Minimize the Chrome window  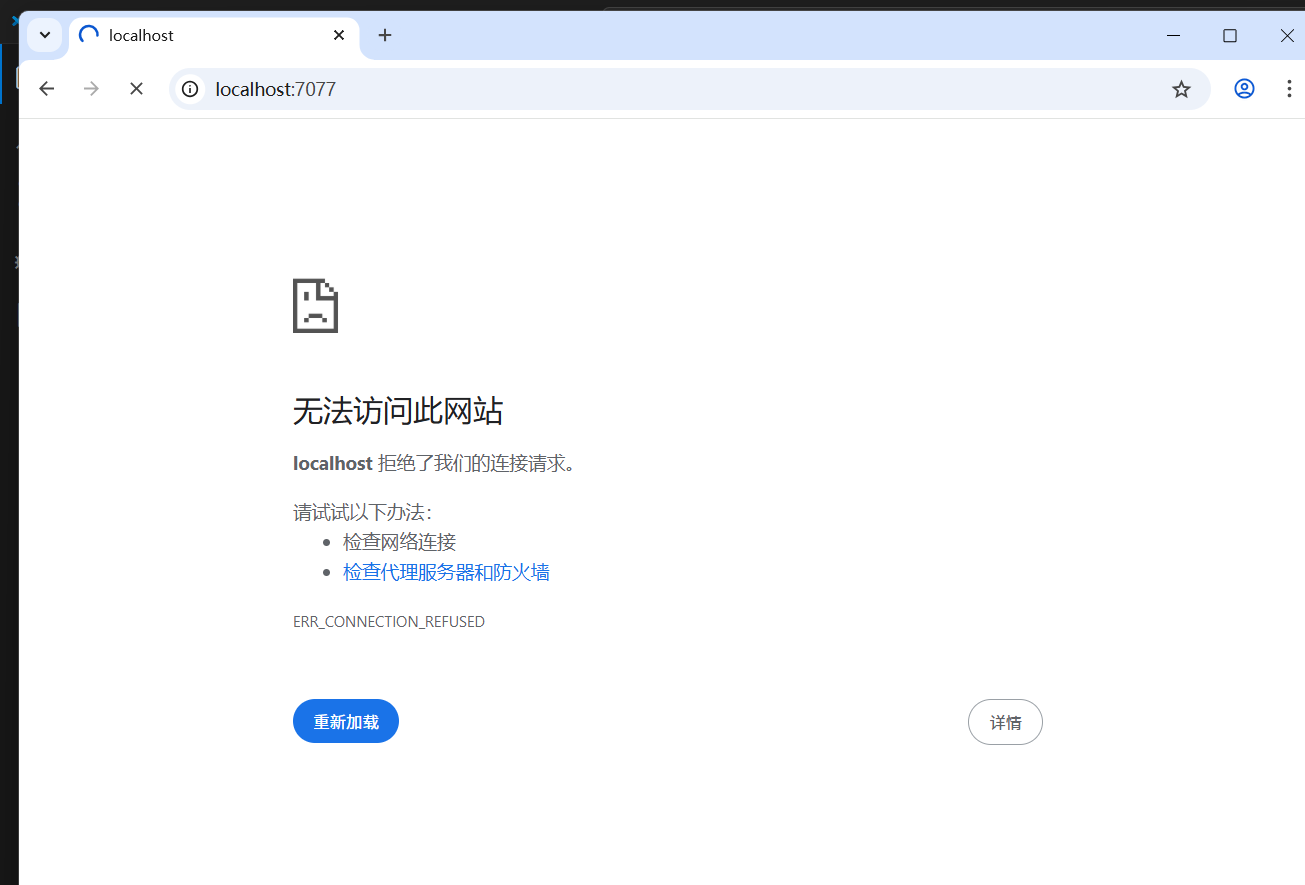click(x=1173, y=35)
